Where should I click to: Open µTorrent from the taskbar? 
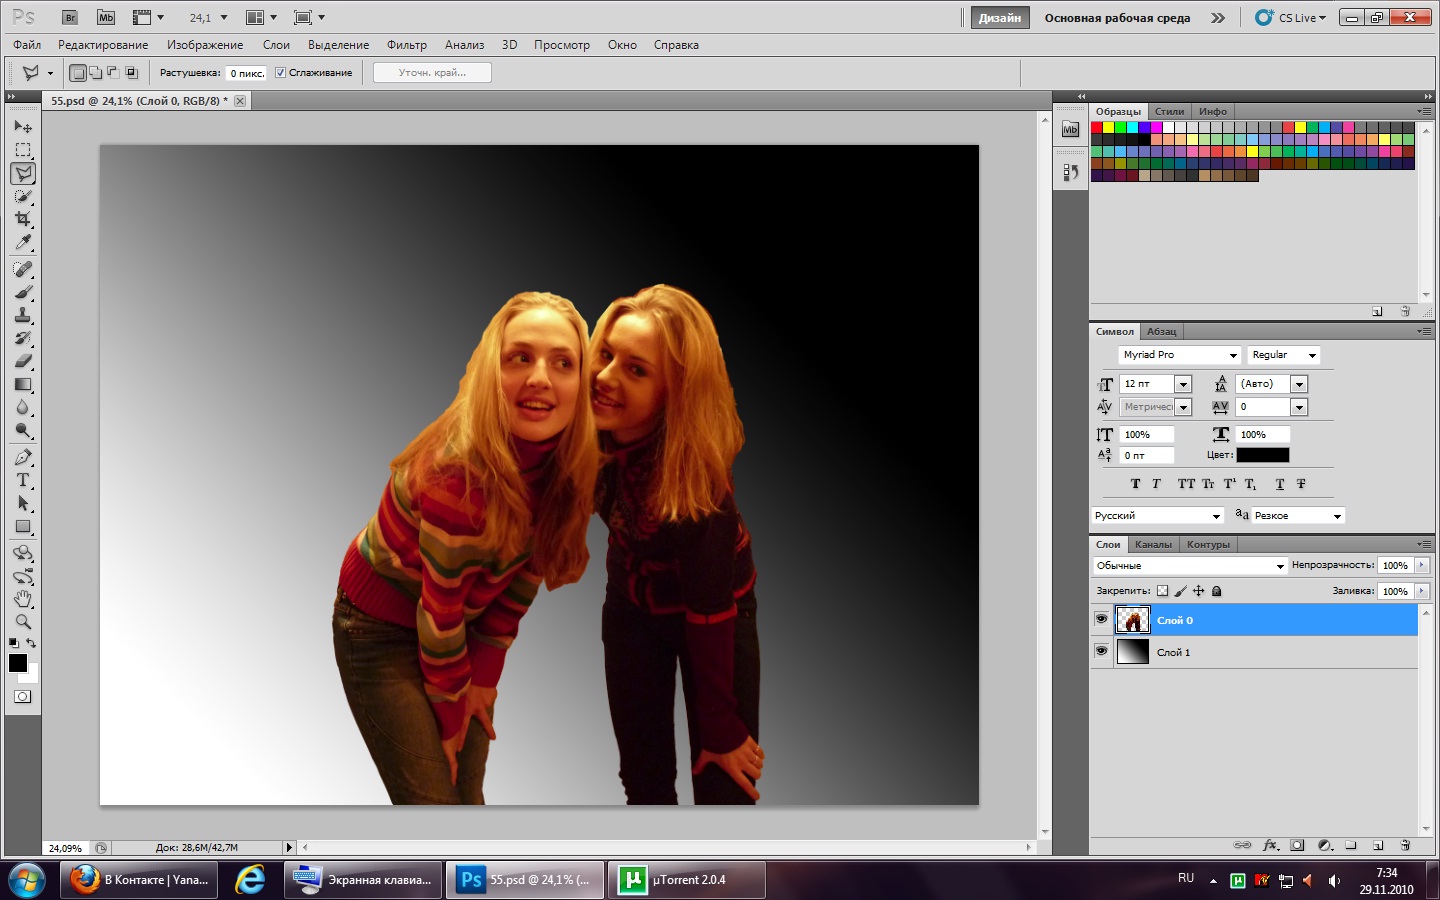[x=687, y=880]
